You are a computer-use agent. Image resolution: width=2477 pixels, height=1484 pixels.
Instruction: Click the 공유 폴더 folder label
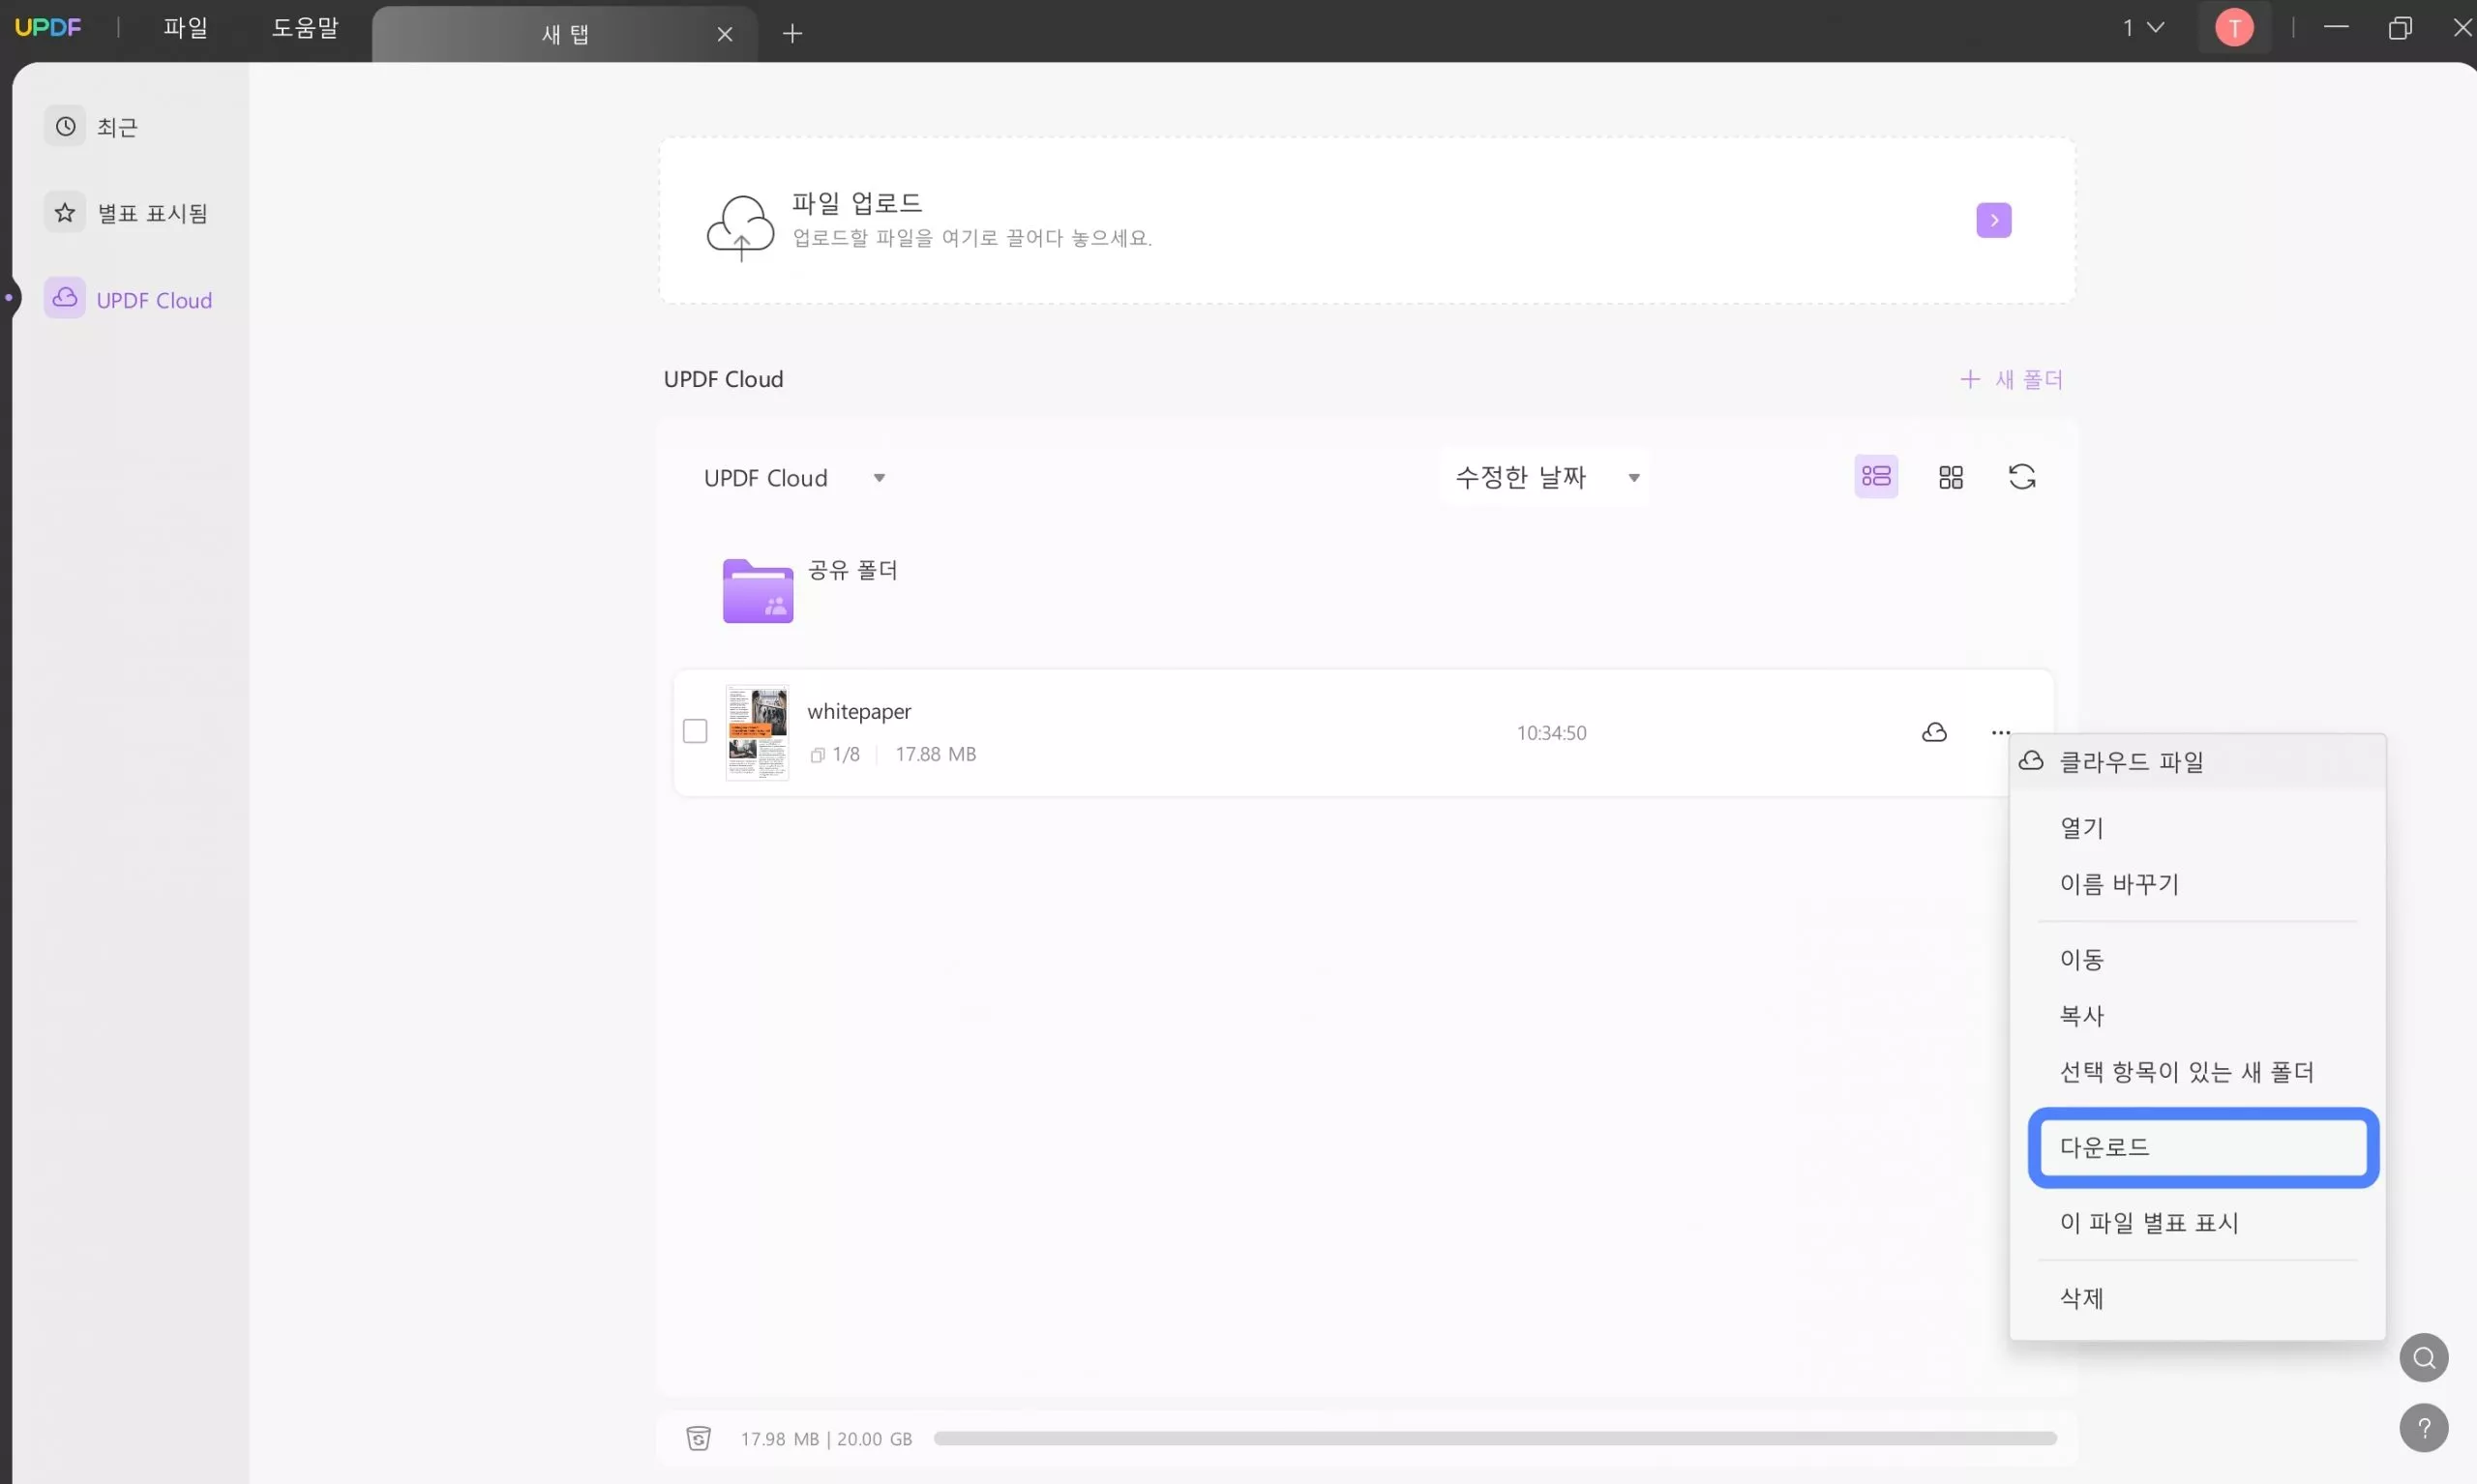(x=852, y=570)
